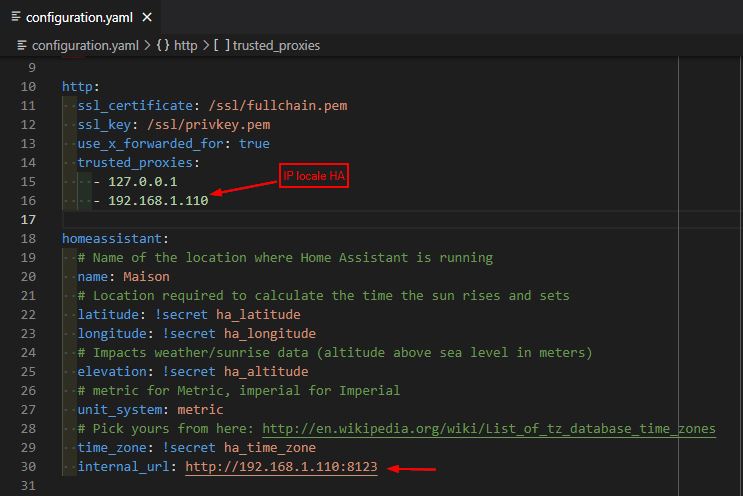Click the 'trusted_proxies' key in editor

point(135,162)
